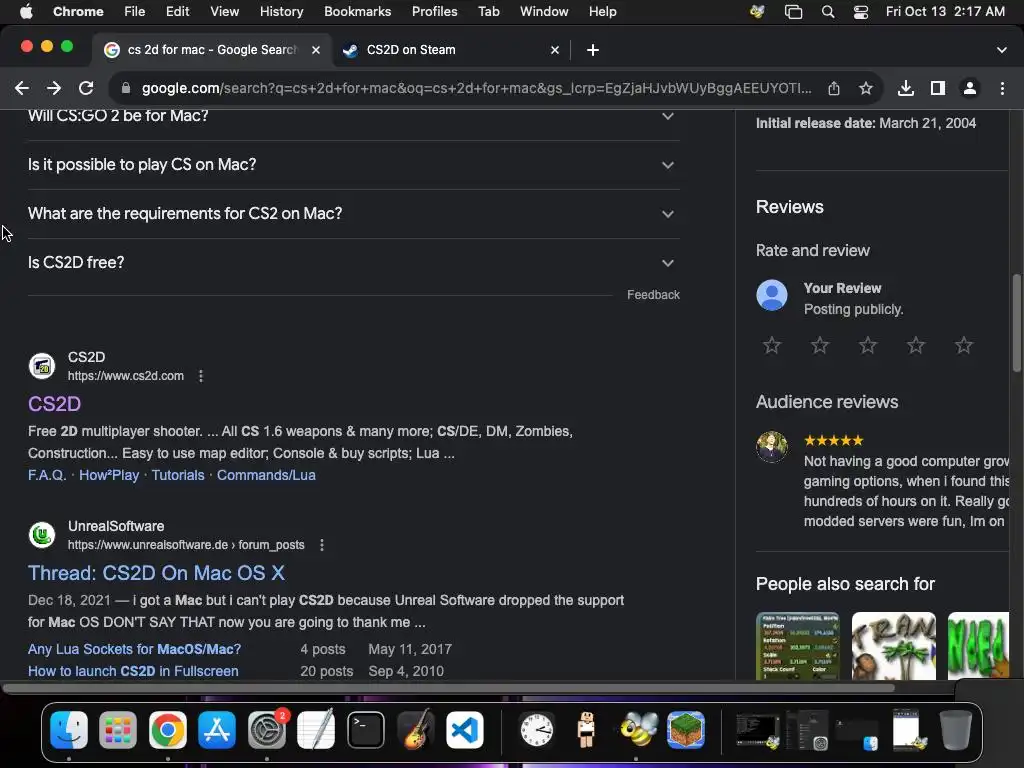
Task: Open the Minecraft grass block Dock icon
Action: click(x=686, y=729)
